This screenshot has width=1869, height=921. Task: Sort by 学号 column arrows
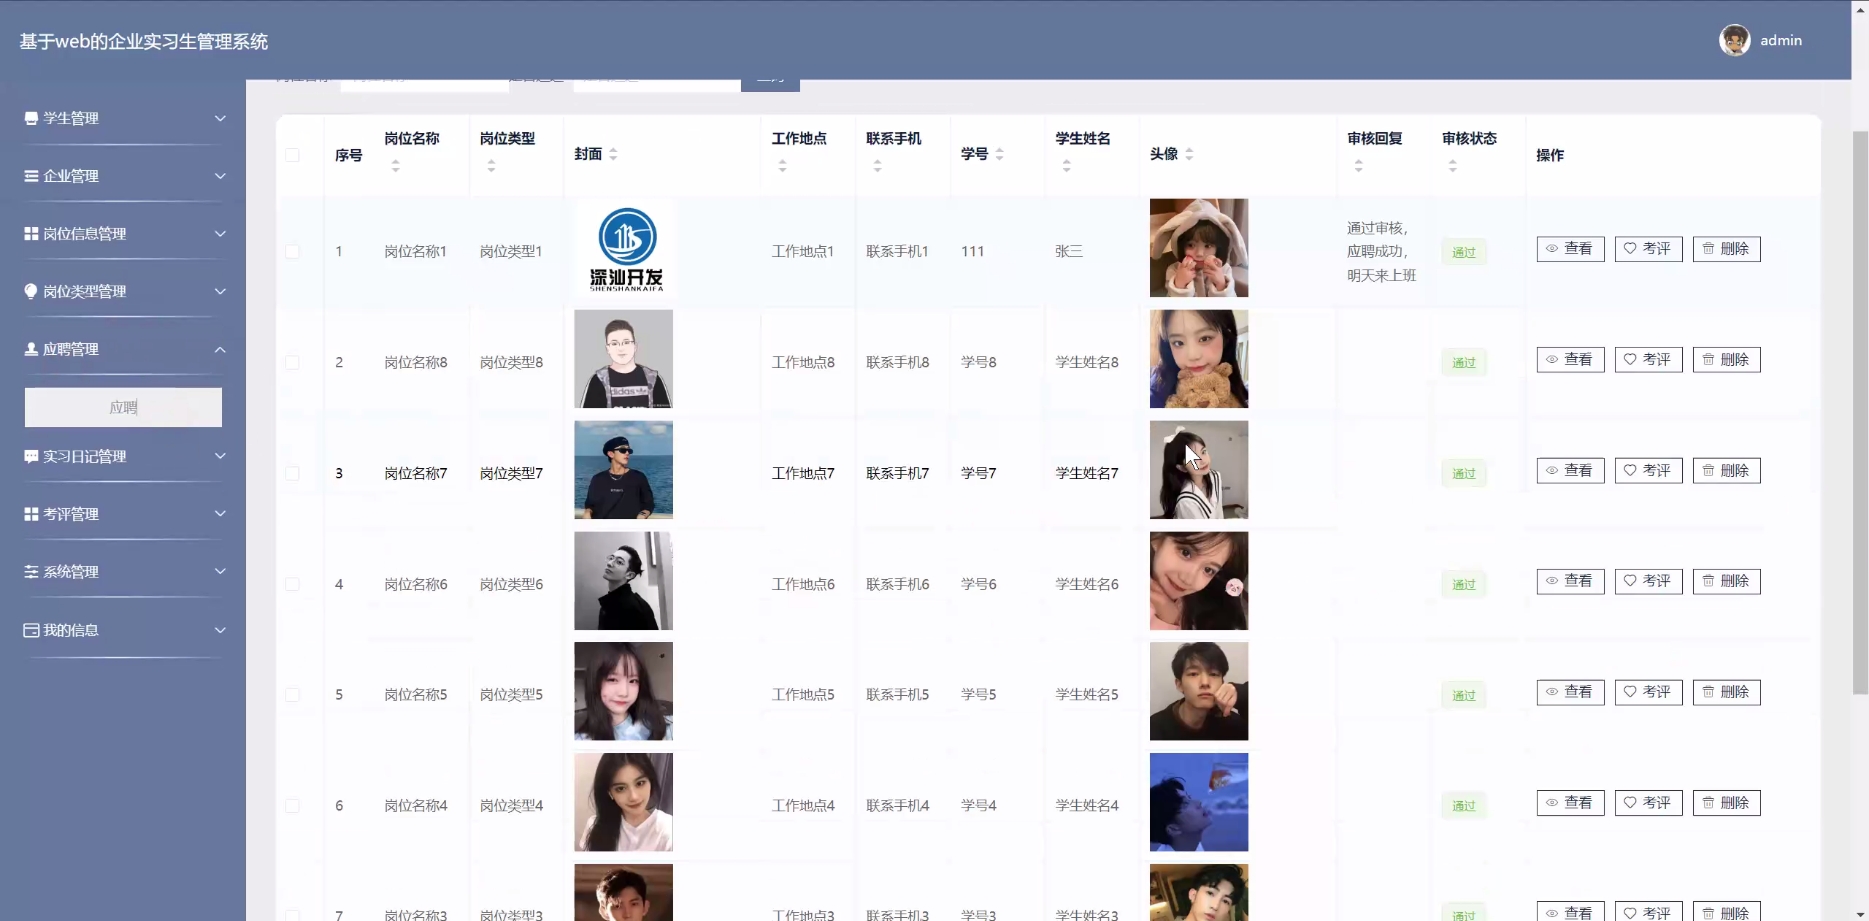(1000, 154)
